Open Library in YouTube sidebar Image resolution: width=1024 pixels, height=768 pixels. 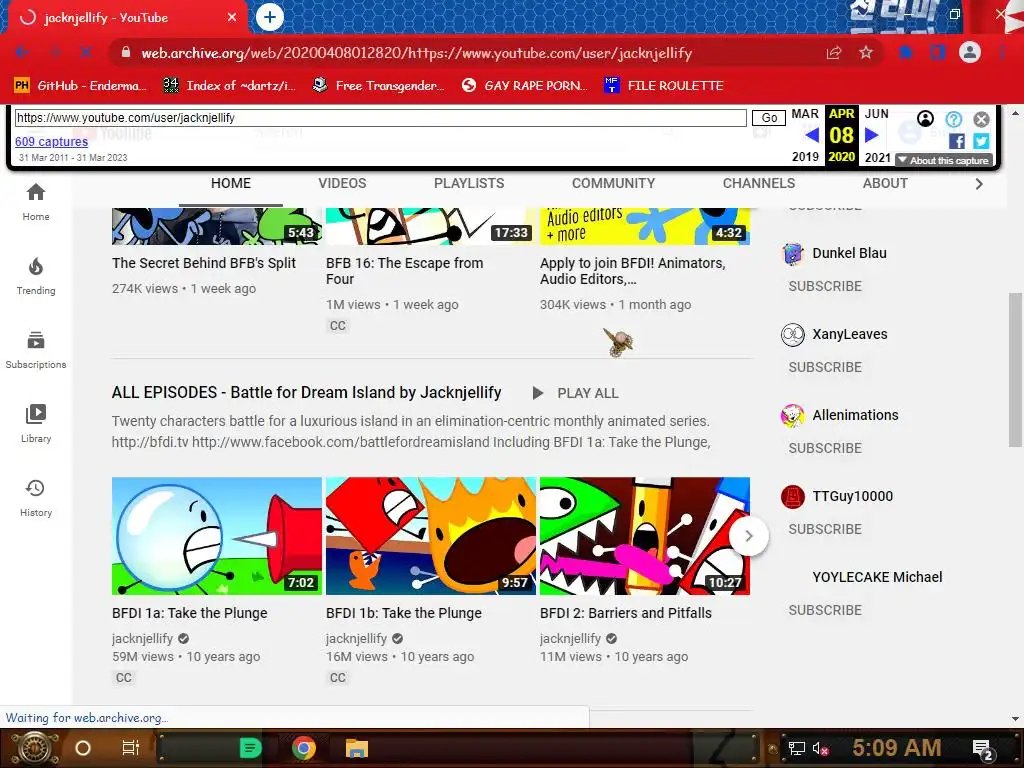pyautogui.click(x=36, y=424)
